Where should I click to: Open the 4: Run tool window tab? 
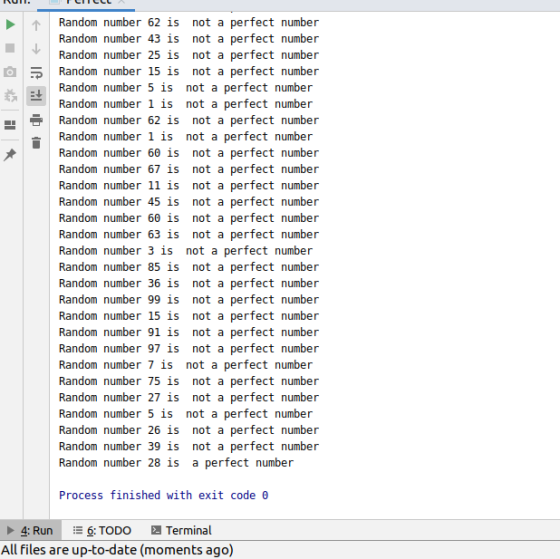coord(31,530)
